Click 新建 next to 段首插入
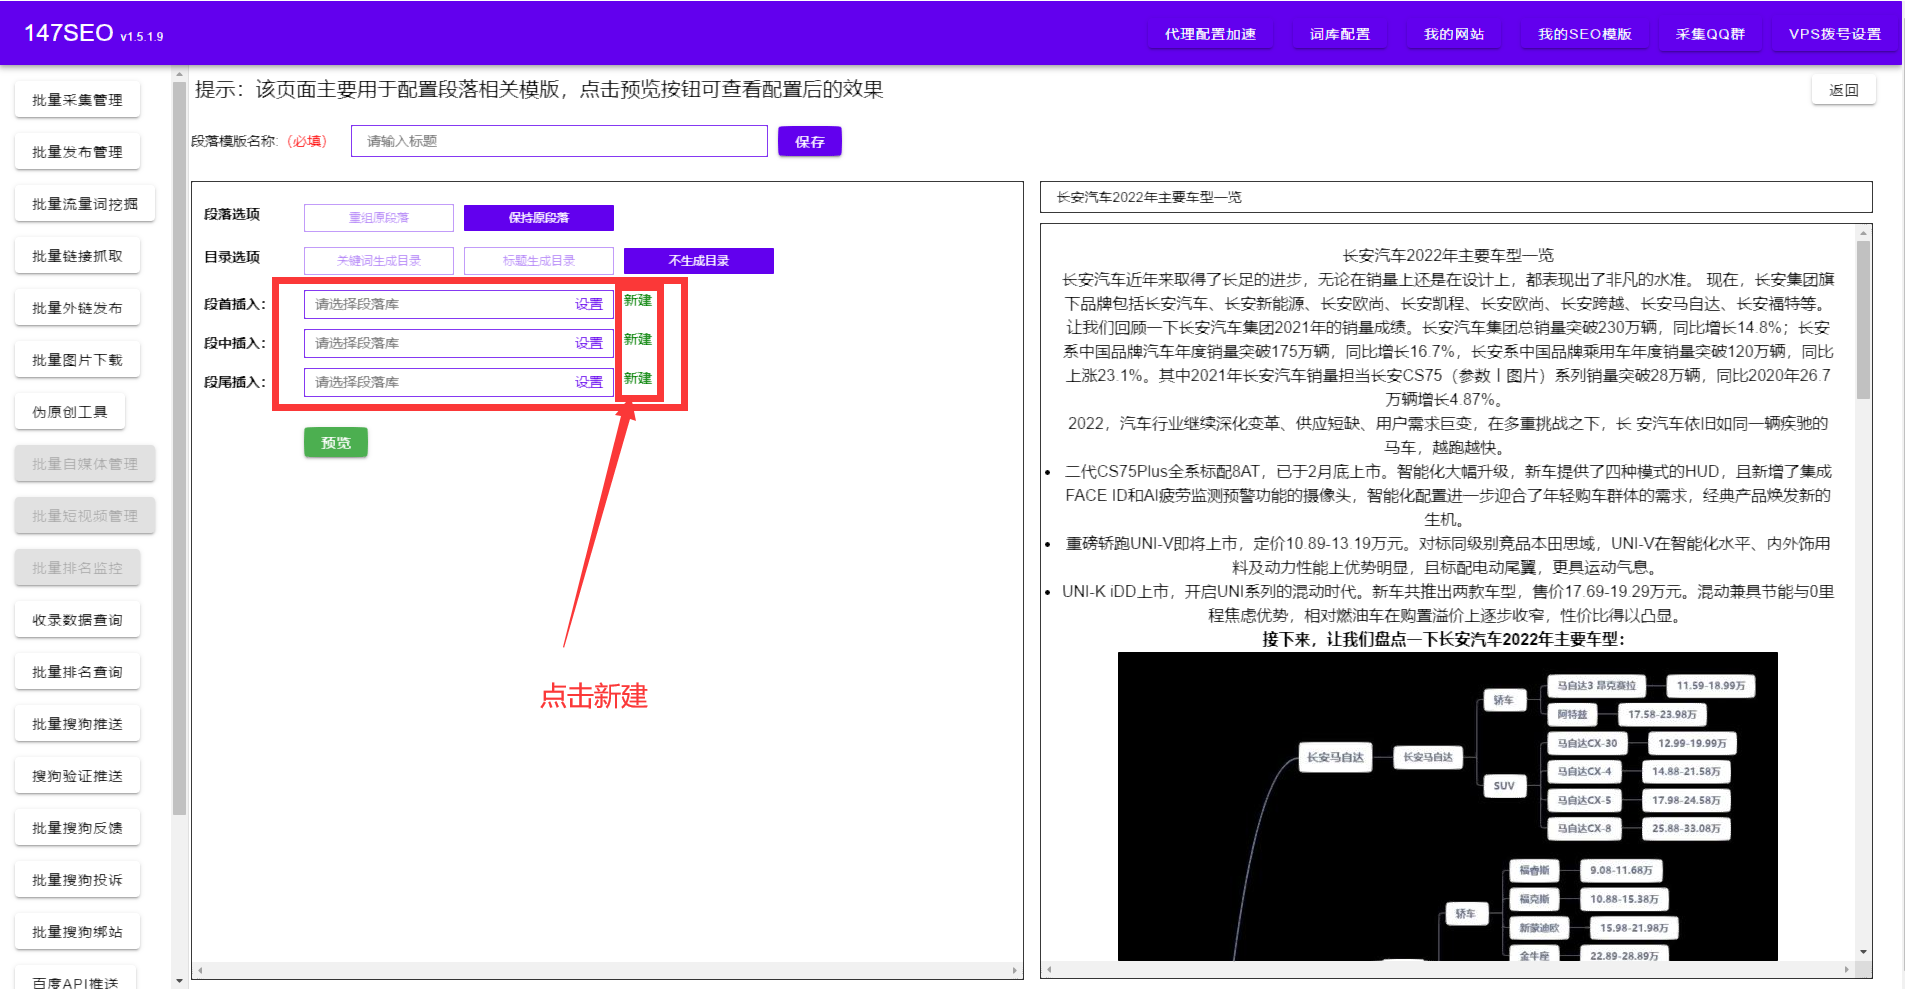The height and width of the screenshot is (989, 1905). click(638, 300)
